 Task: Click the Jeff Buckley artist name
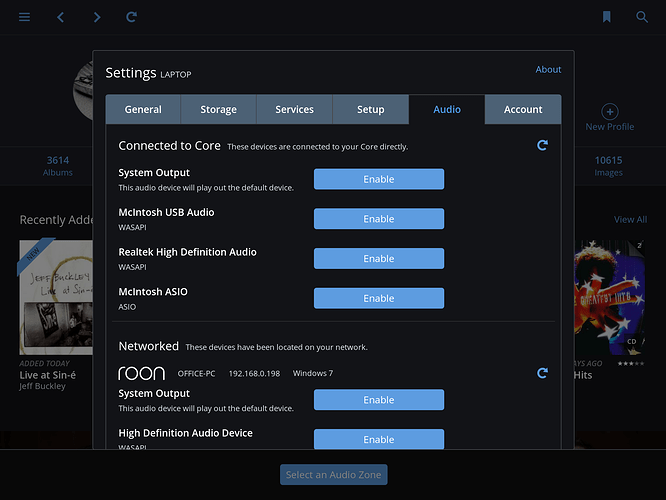[x=42, y=386]
